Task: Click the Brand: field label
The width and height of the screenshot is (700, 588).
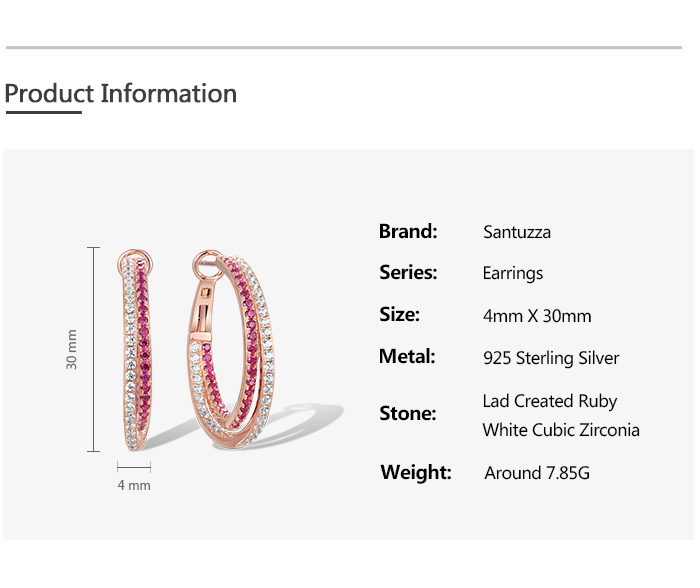Action: [x=408, y=231]
